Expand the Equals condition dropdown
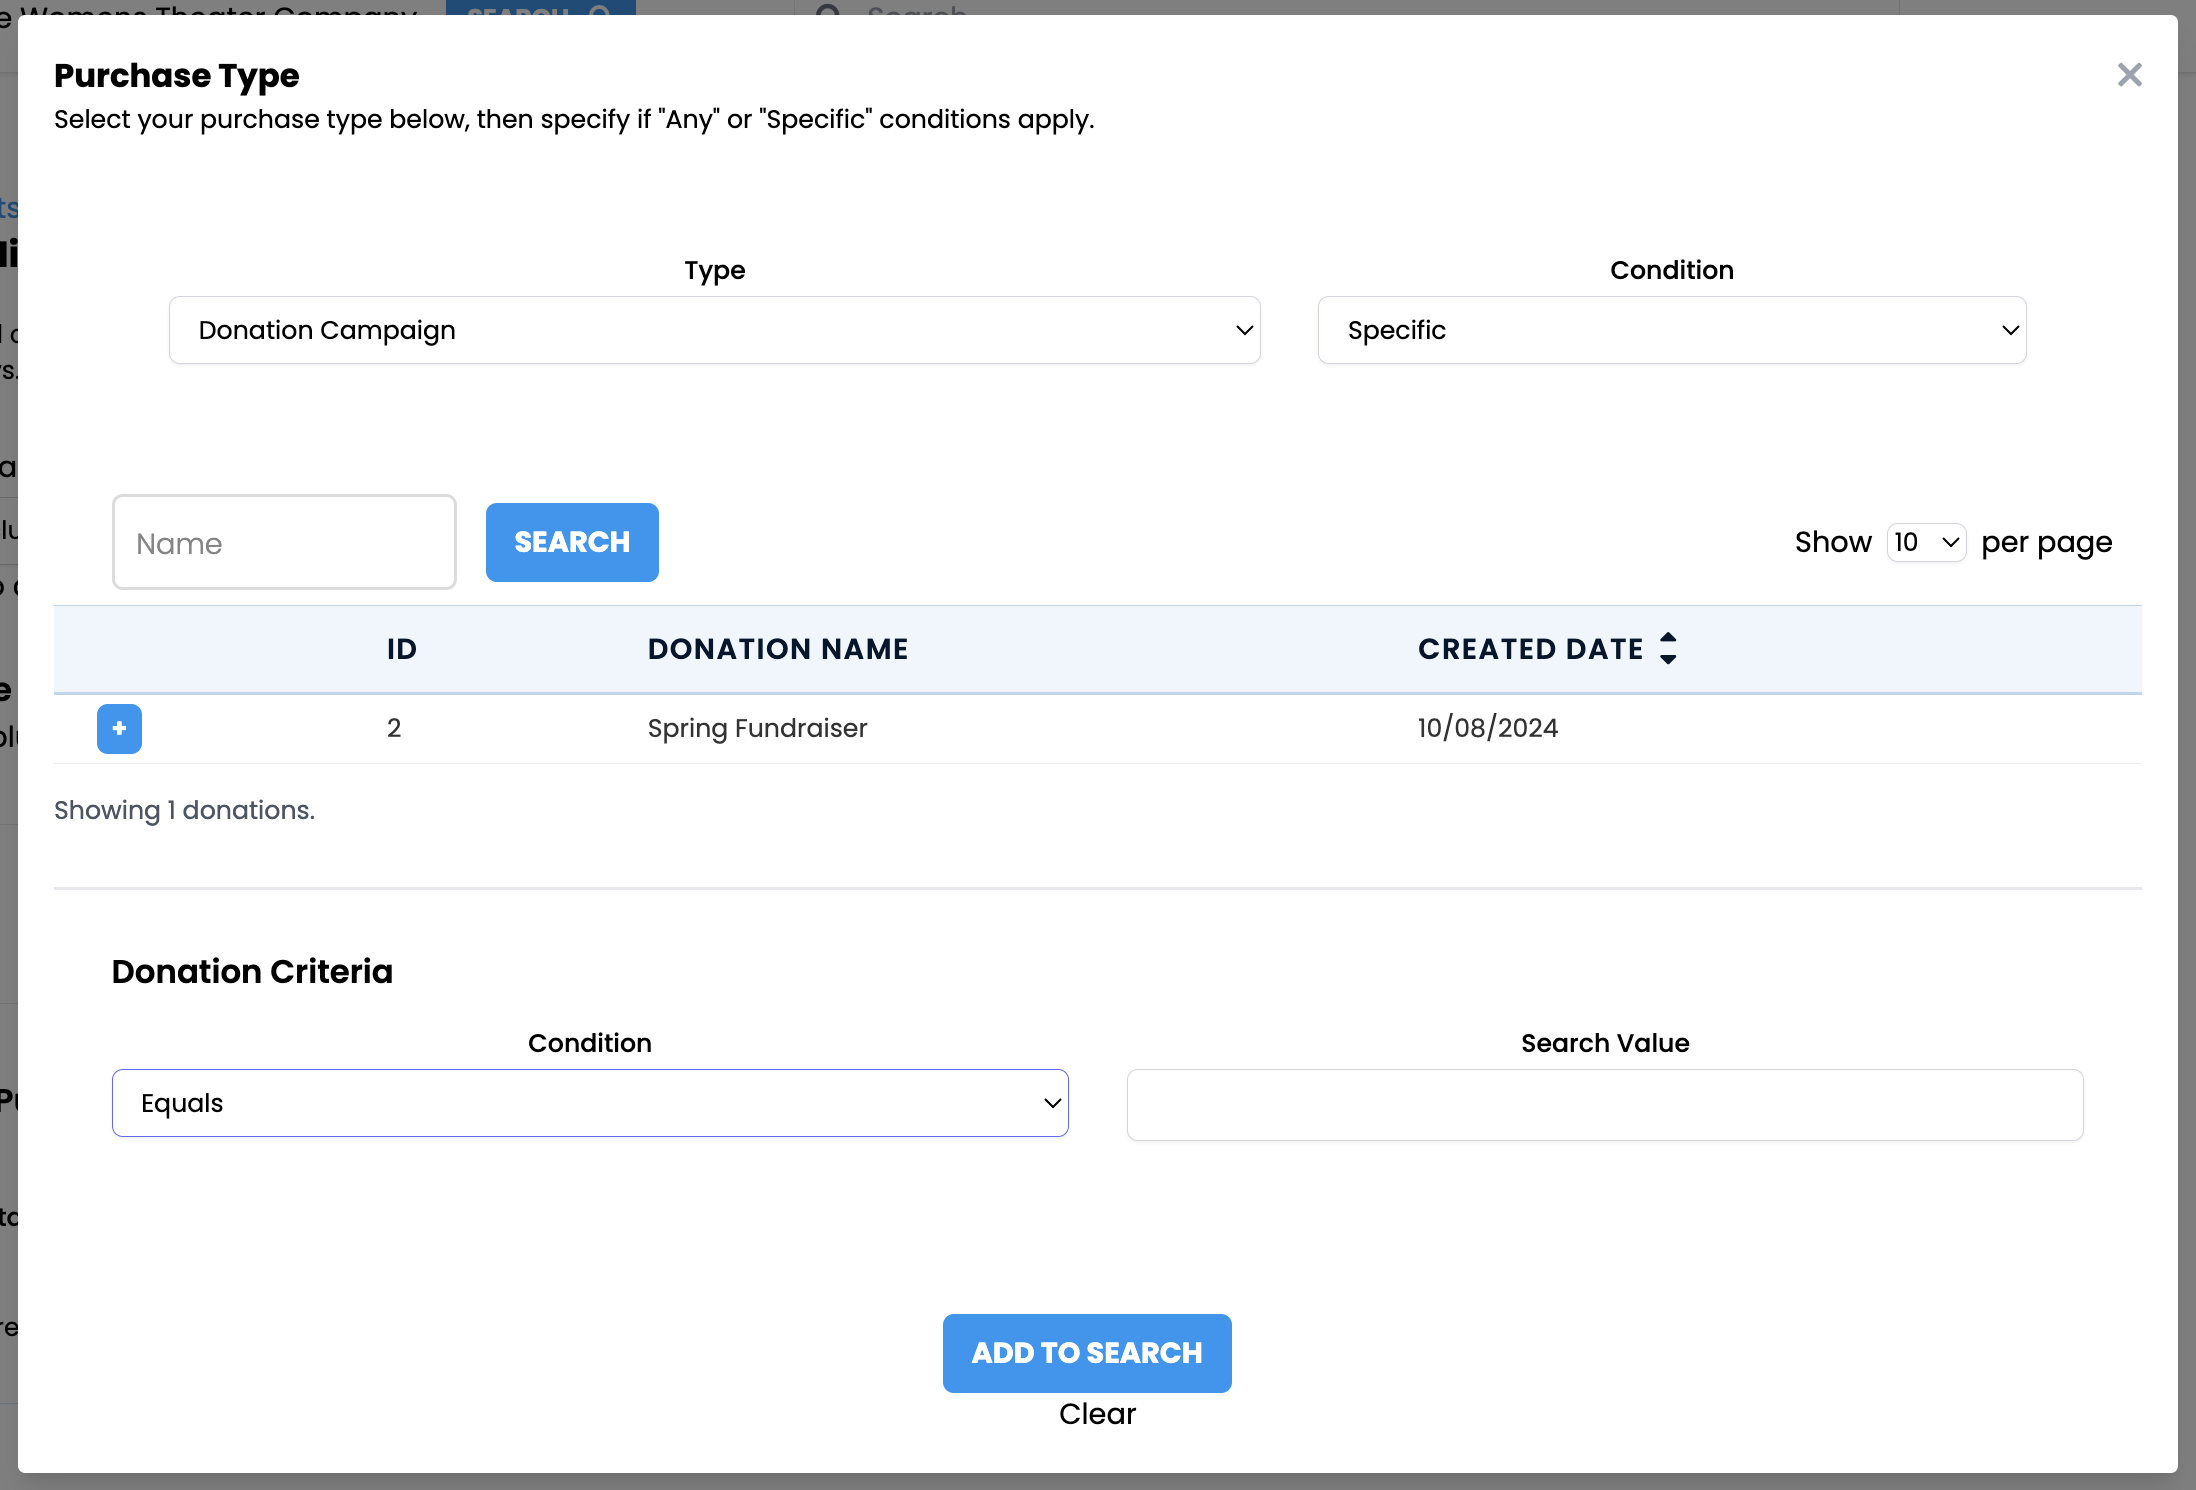Viewport: 2196px width, 1490px height. coord(589,1103)
